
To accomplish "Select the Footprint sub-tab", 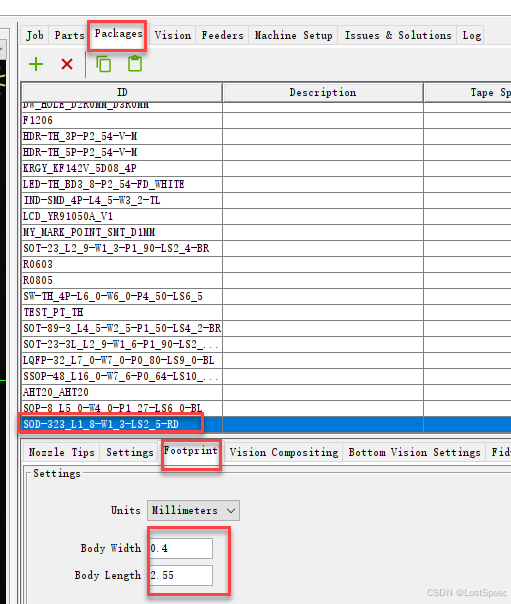I will click(191, 451).
